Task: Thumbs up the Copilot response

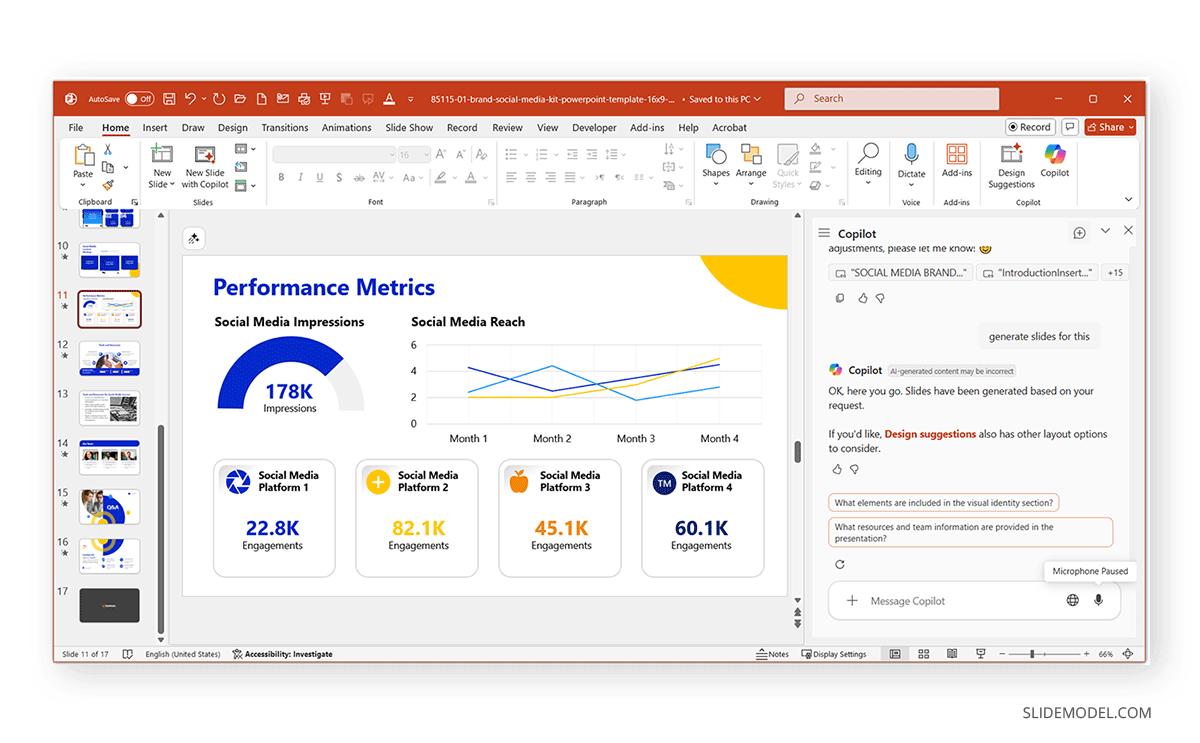Action: tap(837, 469)
